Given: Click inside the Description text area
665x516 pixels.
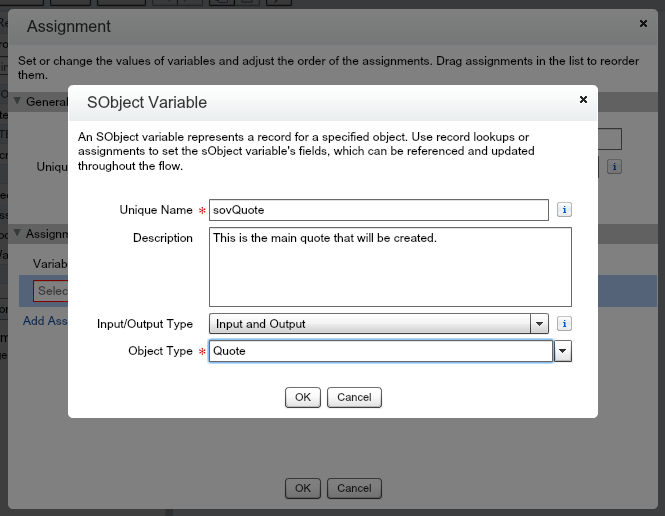Looking at the screenshot, I should [x=390, y=266].
